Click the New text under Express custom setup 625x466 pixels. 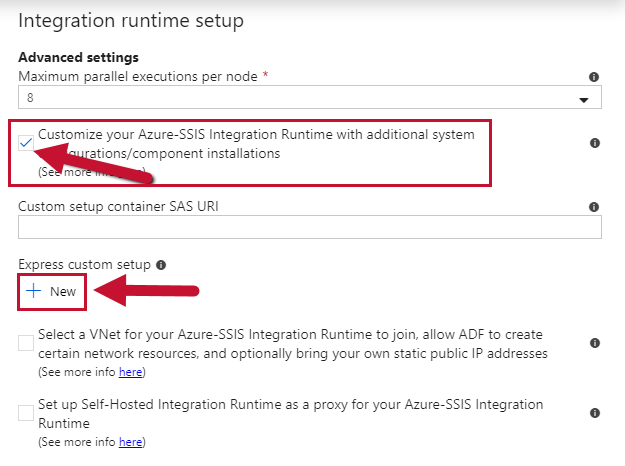(x=63, y=291)
